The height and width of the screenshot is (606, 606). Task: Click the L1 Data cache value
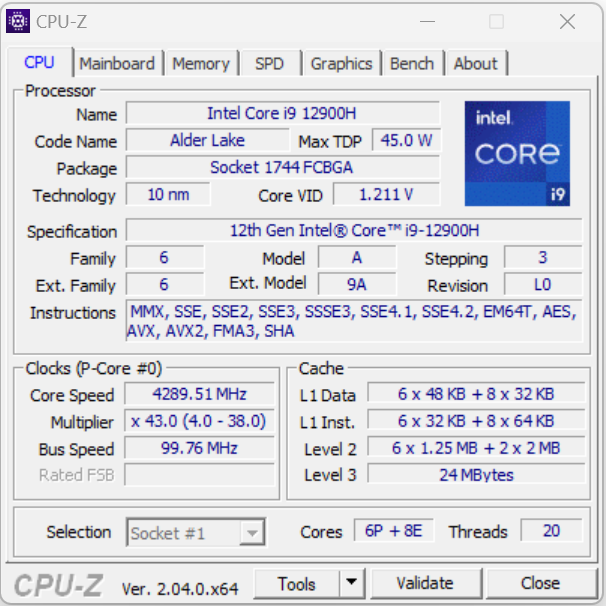[x=476, y=394]
